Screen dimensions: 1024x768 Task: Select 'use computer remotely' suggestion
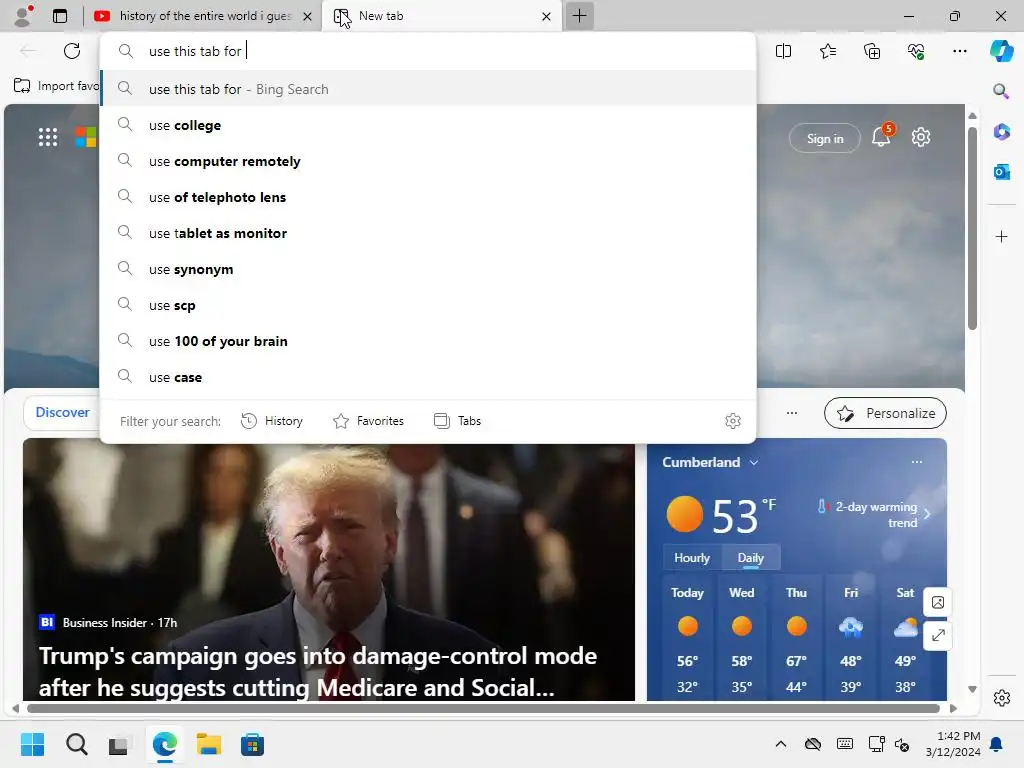click(428, 161)
